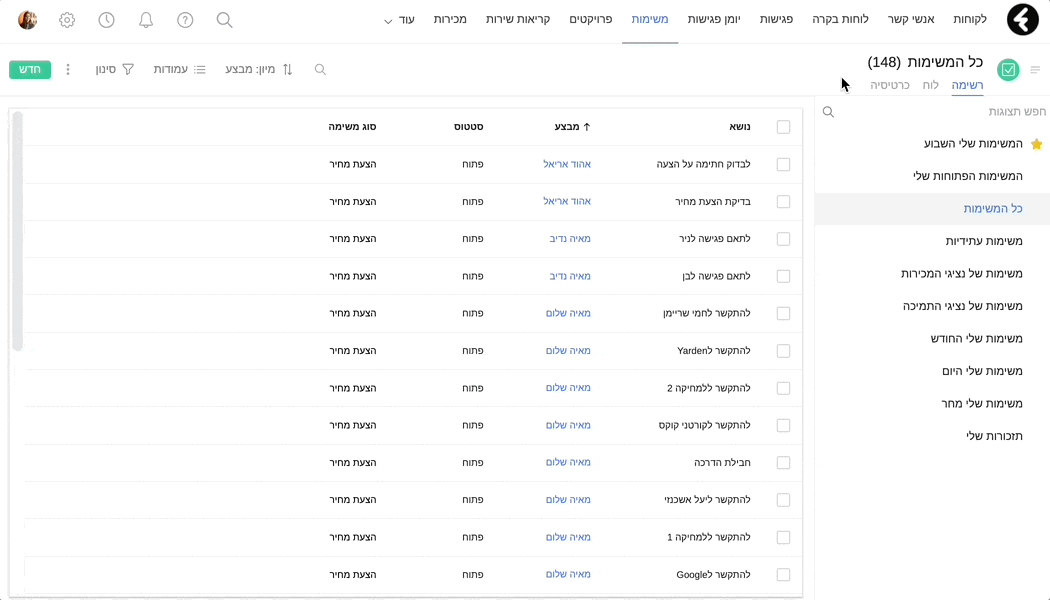Open the סינון filter panel
1050x600 pixels.
tap(115, 70)
